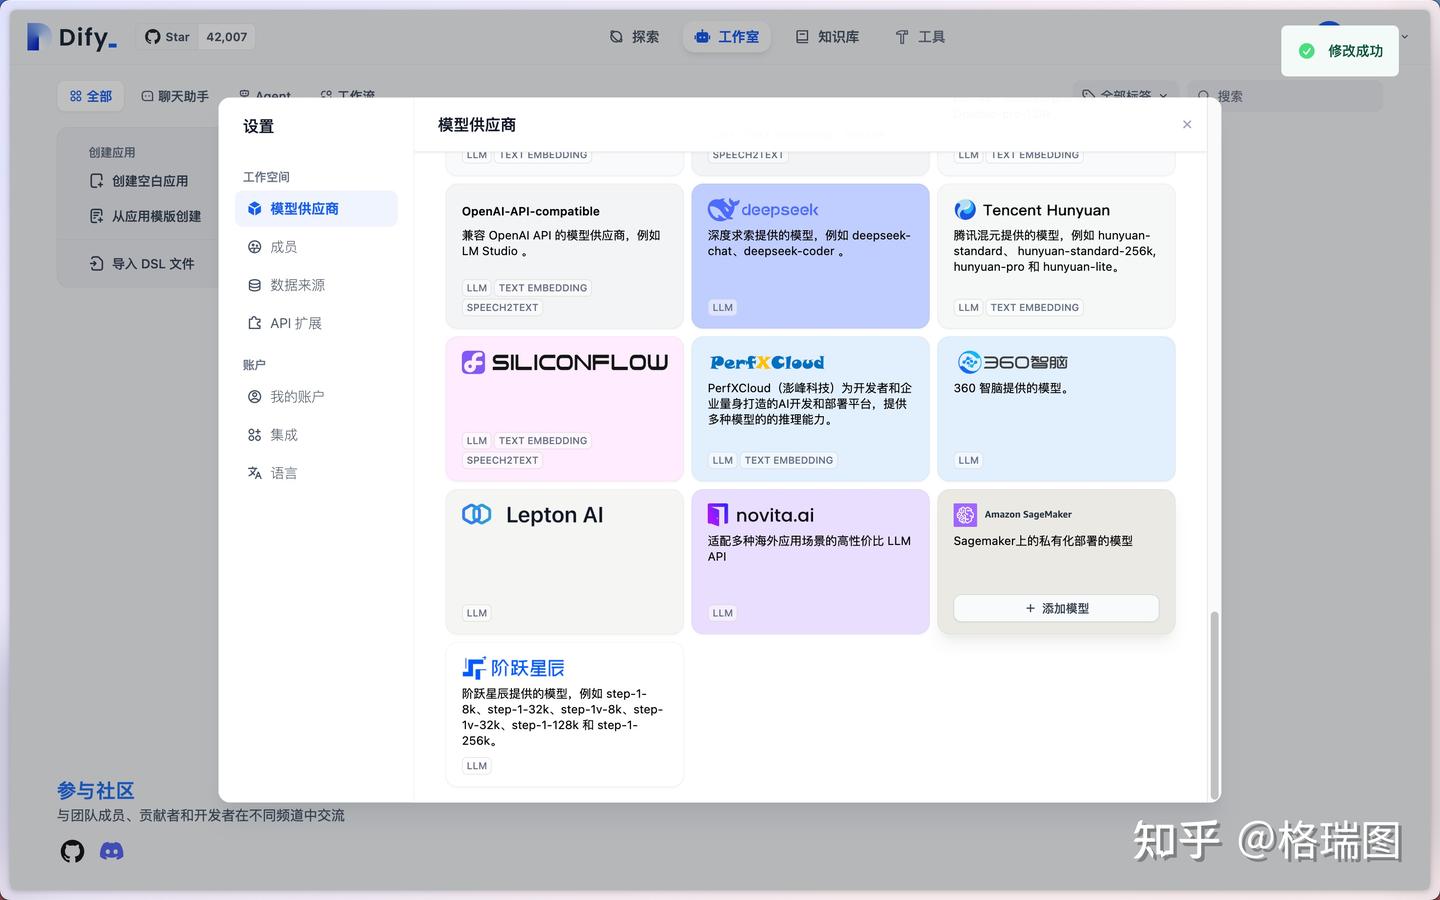Open the 全部标签 tag filter dropdown
This screenshot has height=900, width=1440.
pyautogui.click(x=1122, y=96)
